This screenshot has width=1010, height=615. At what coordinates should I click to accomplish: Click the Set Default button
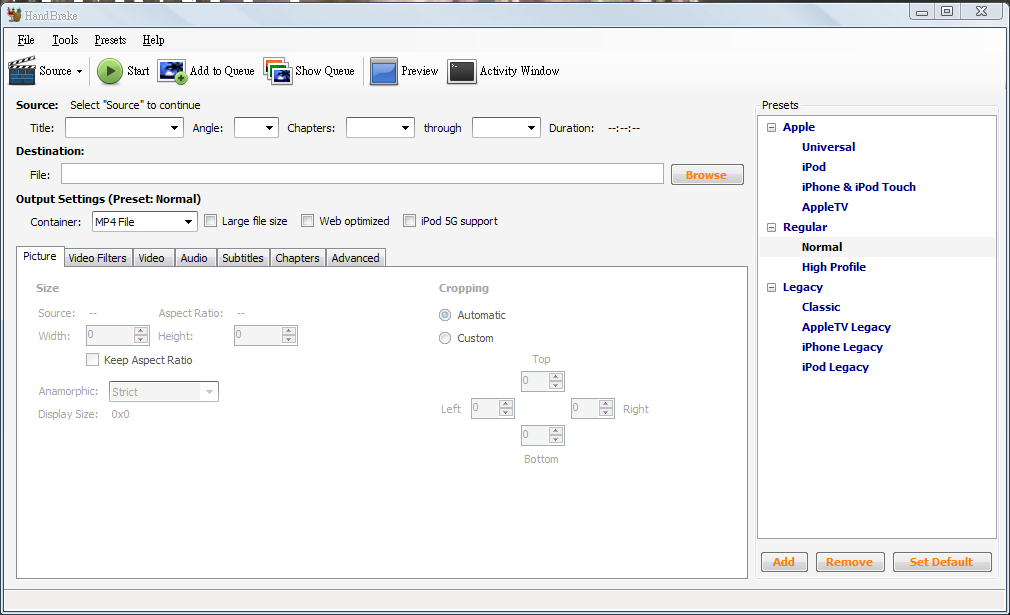[942, 562]
